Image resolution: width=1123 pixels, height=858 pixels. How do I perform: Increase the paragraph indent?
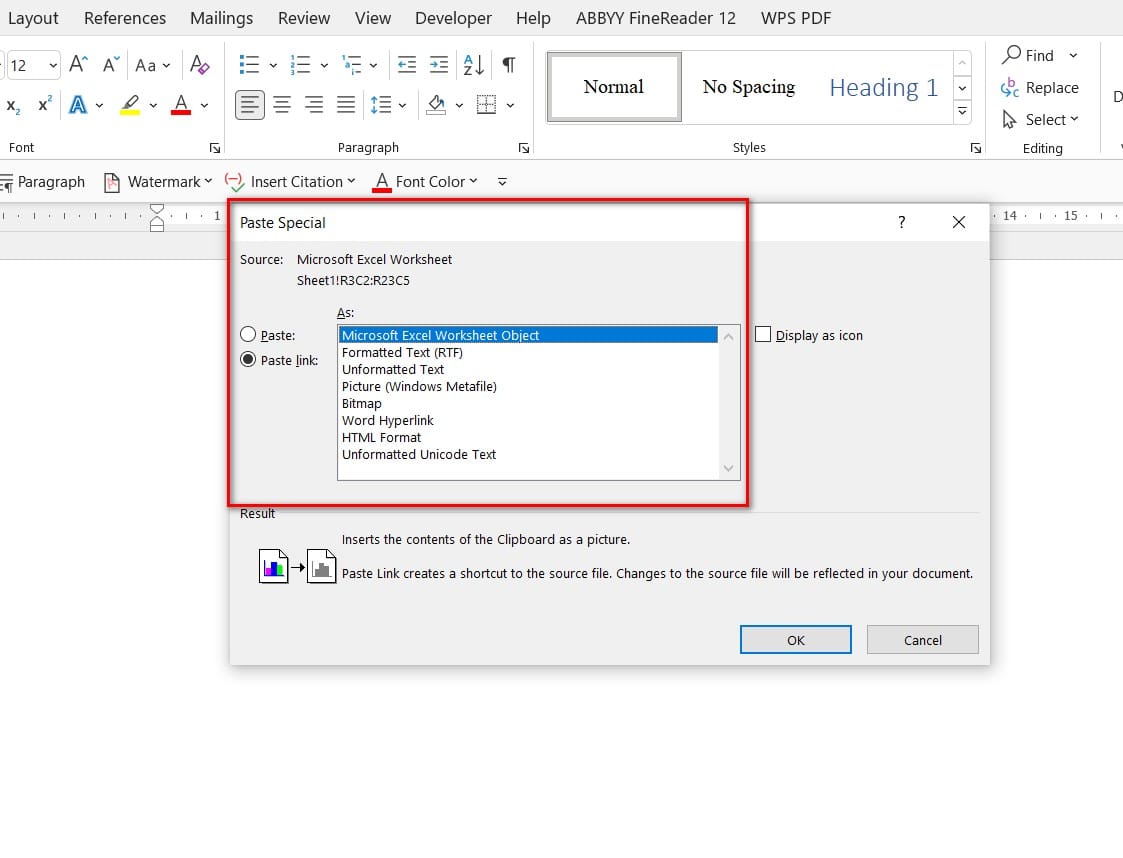click(x=438, y=64)
